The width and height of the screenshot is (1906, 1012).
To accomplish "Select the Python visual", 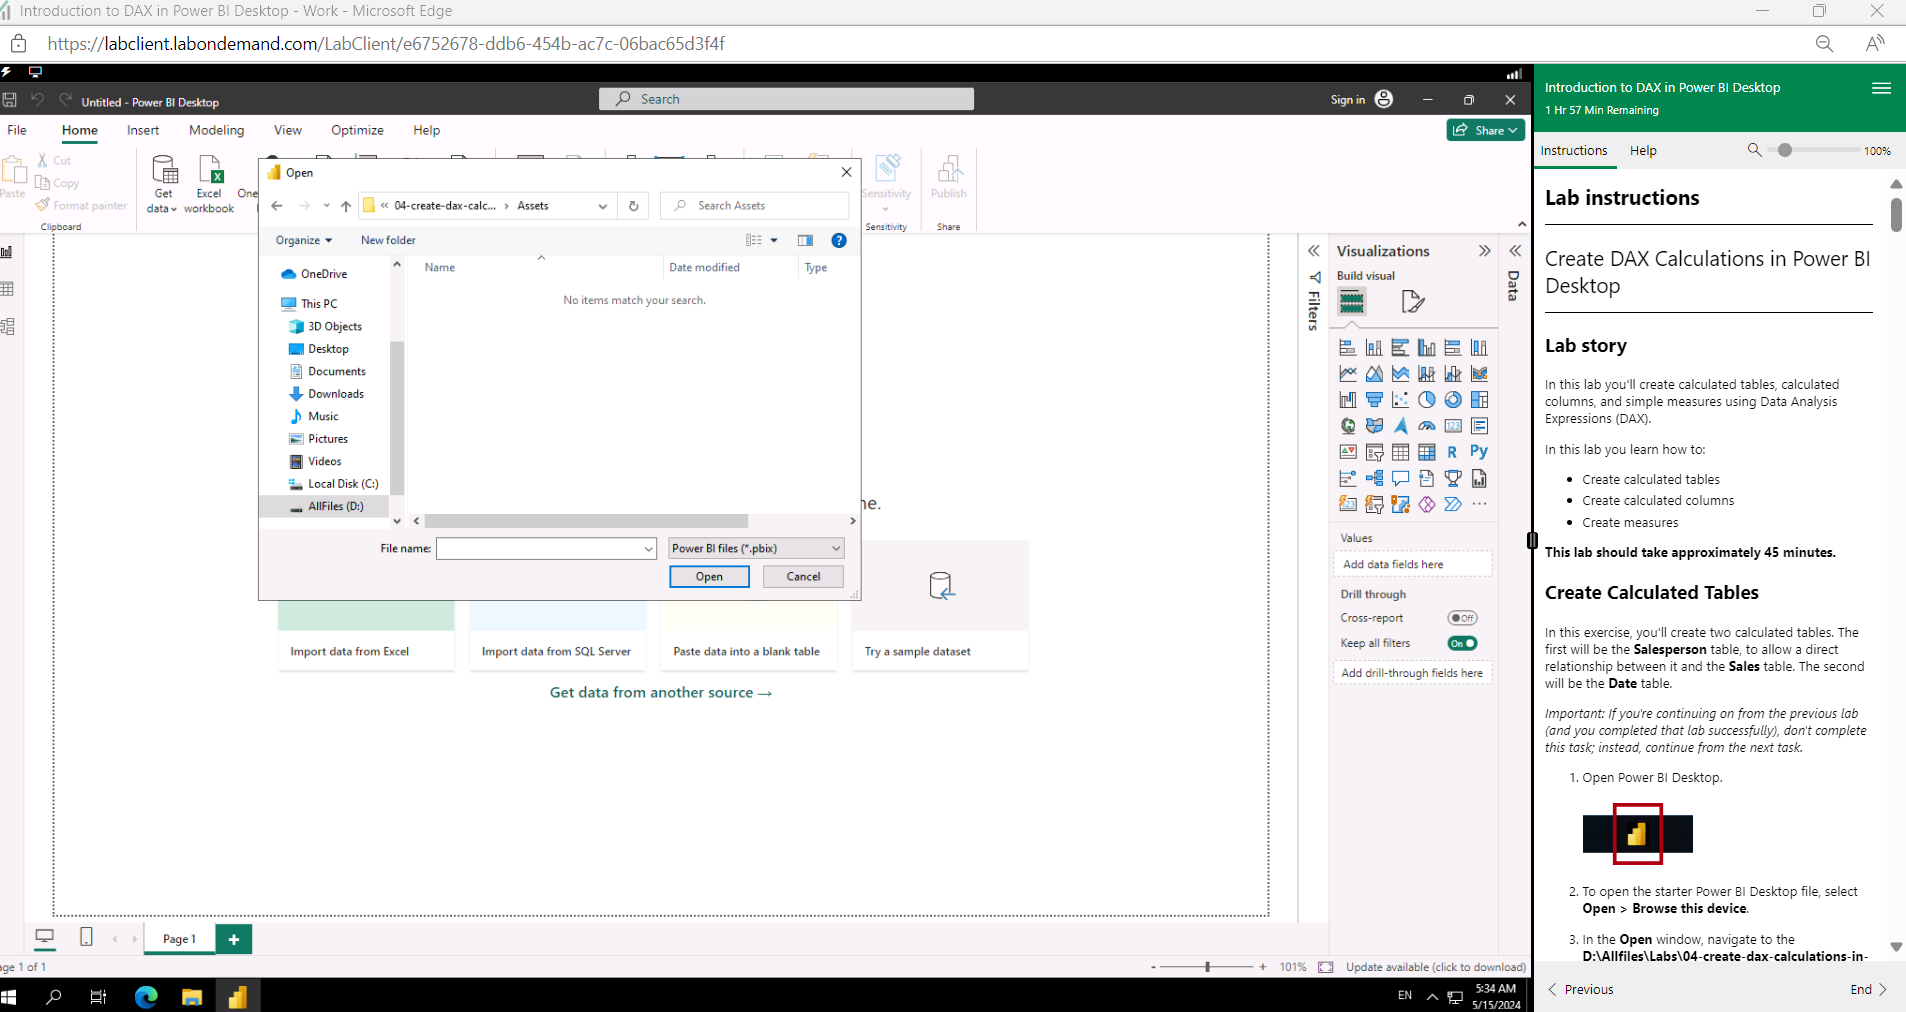I will [x=1478, y=452].
